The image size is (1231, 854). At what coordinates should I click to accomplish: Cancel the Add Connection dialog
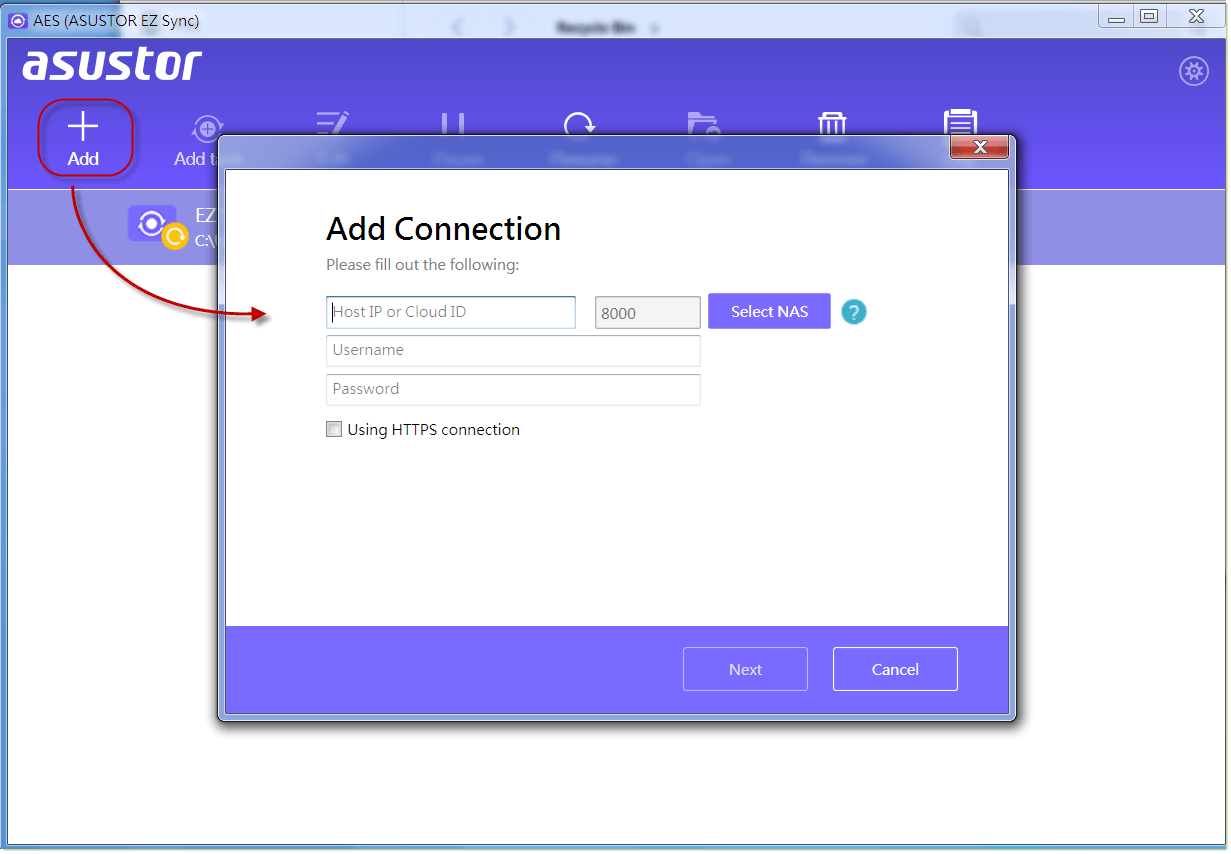(x=895, y=669)
